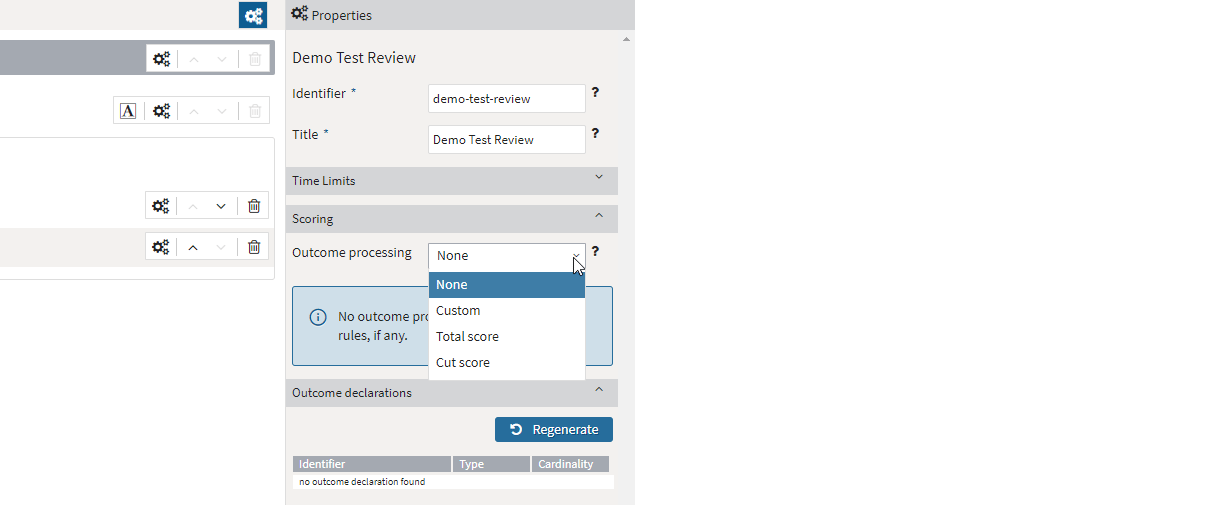Screen dimensions: 1219x505
Task: Open rubric blocks via the 'A' icon
Action: (x=128, y=111)
